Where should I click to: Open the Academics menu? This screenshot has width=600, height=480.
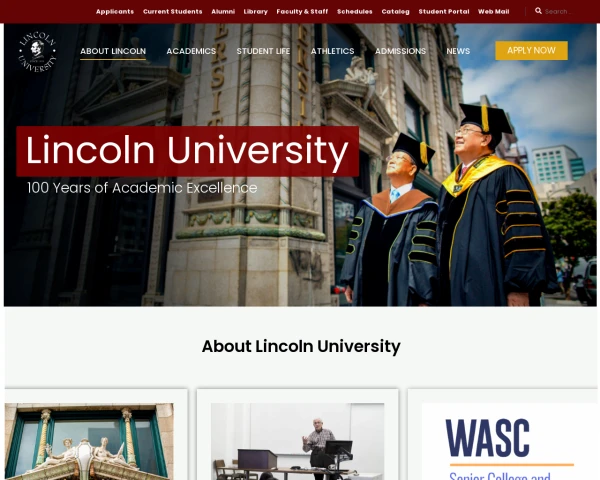pyautogui.click(x=191, y=51)
